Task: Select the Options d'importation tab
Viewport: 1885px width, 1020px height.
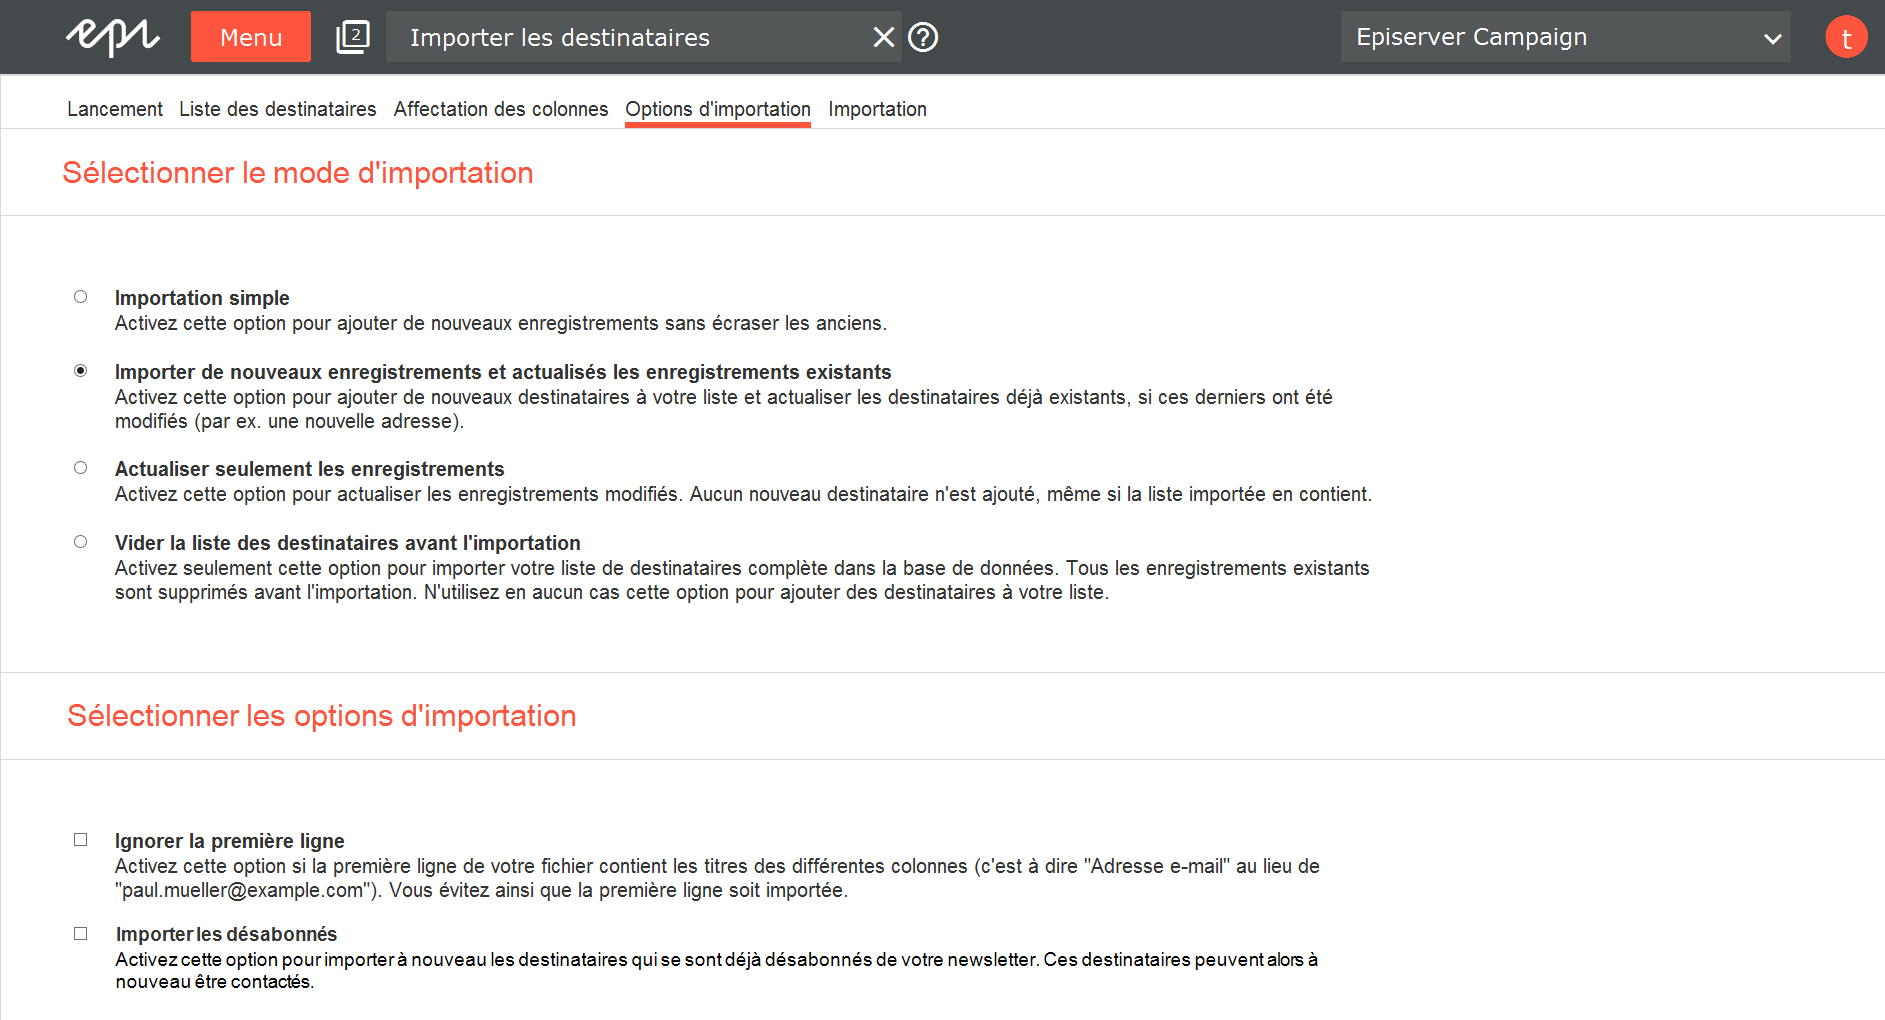Action: pyautogui.click(x=718, y=109)
